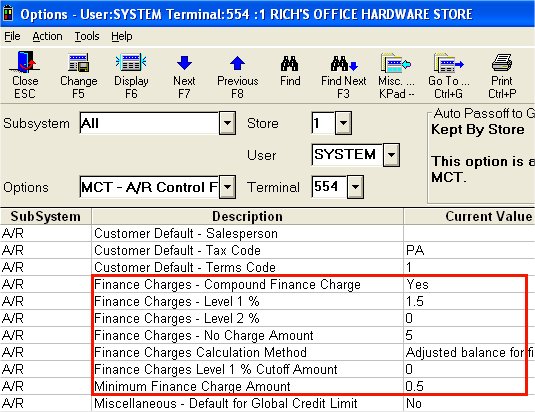Expand the Terminal 554 dropdown
The width and height of the screenshot is (535, 412).
coord(355,187)
